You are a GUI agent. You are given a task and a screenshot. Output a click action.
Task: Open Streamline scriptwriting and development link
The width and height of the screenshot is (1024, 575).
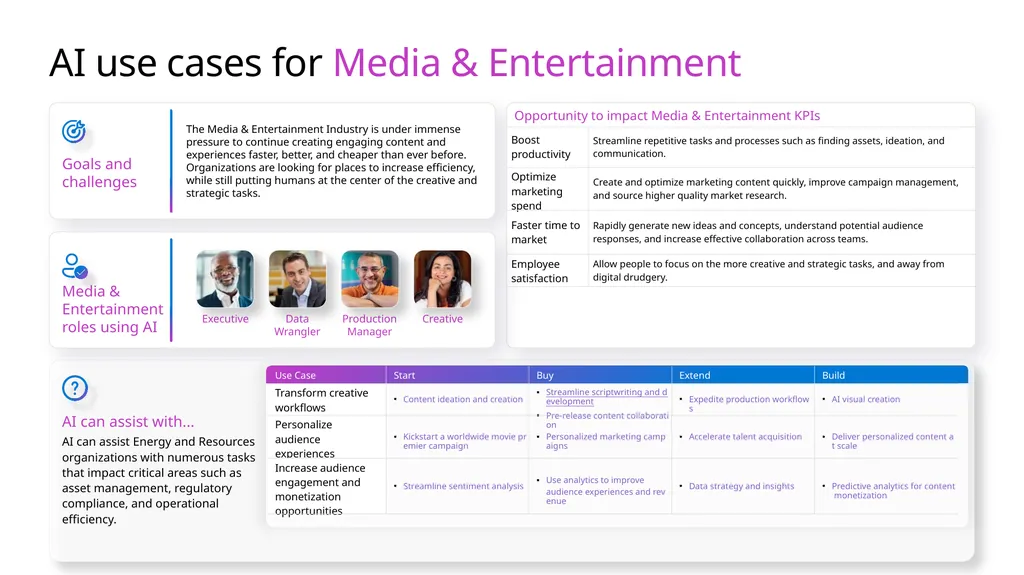pos(607,397)
